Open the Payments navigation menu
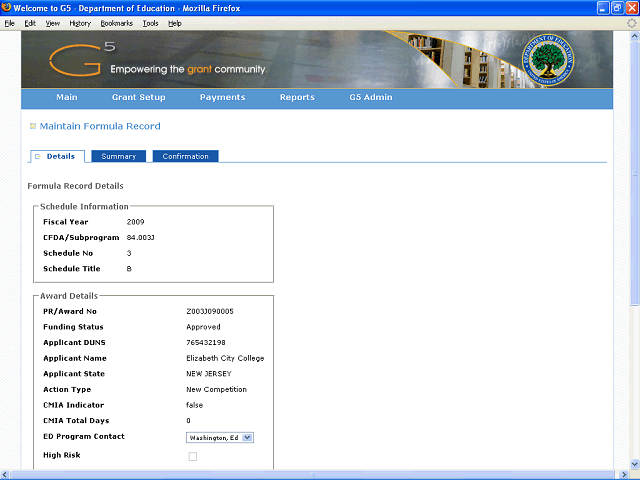 (x=222, y=98)
